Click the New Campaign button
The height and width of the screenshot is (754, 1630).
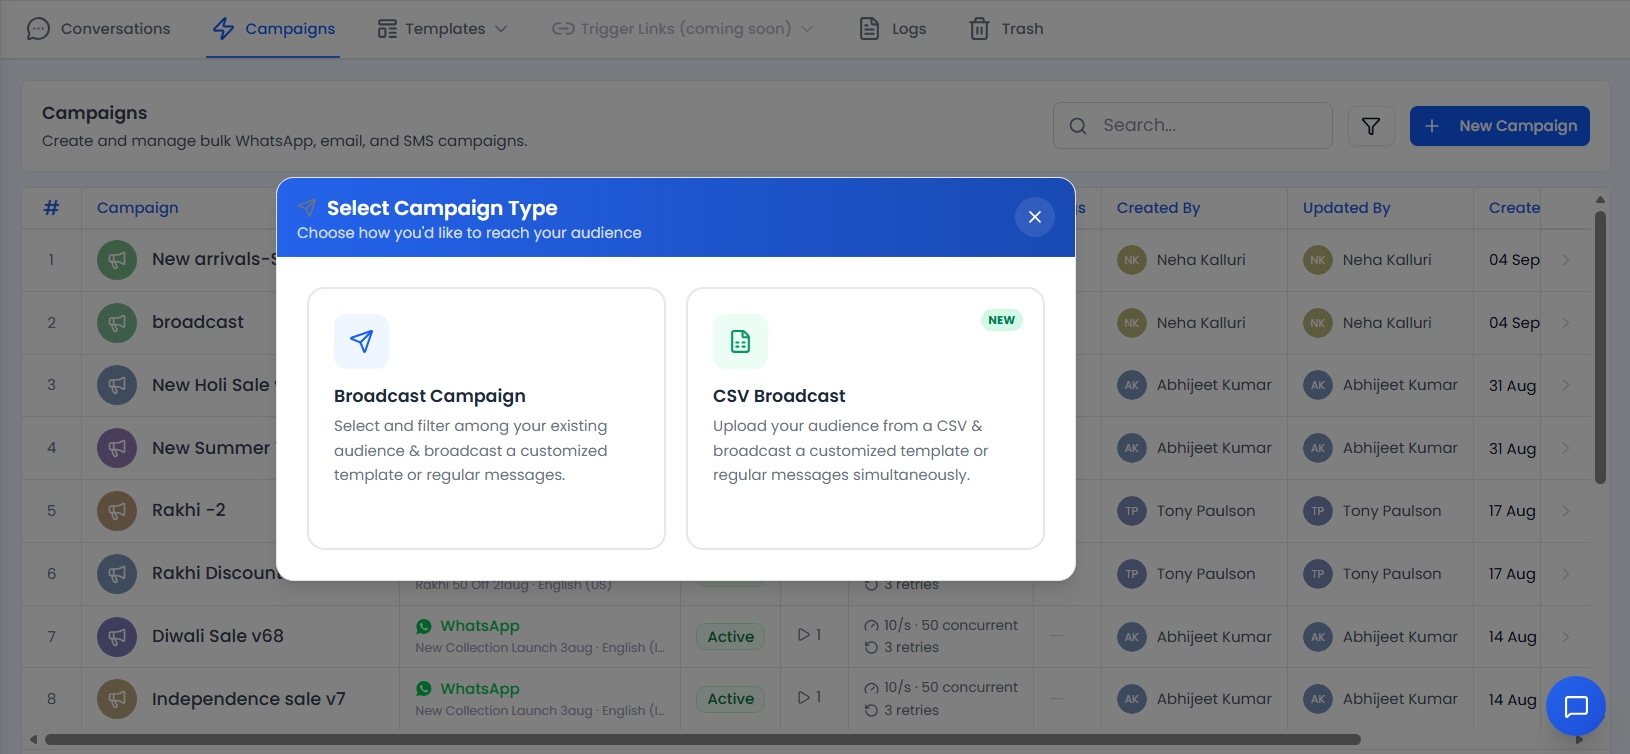tap(1500, 126)
